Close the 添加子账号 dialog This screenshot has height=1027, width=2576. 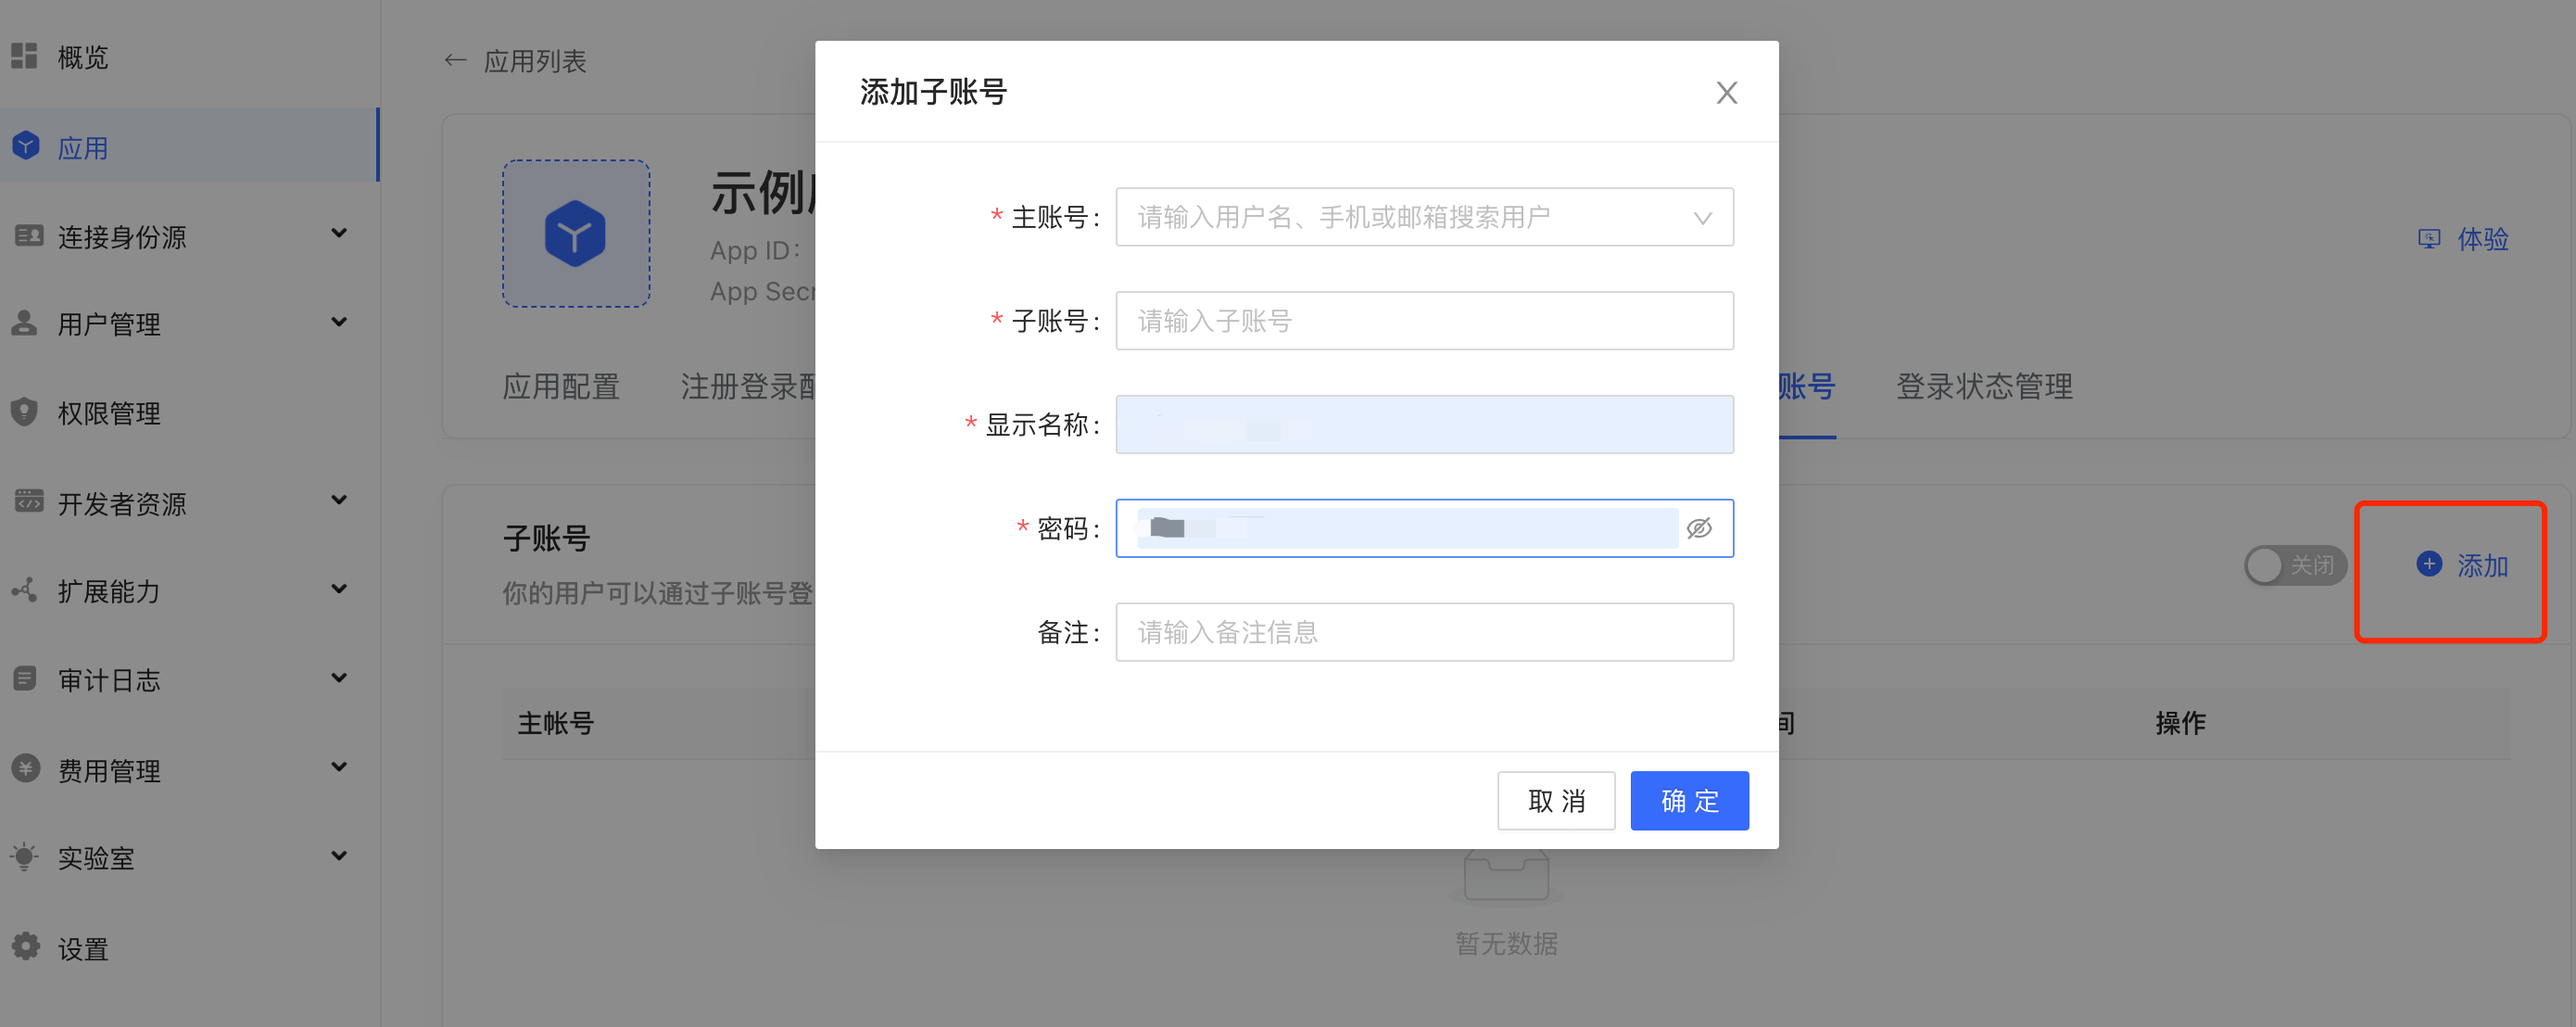[x=1726, y=93]
